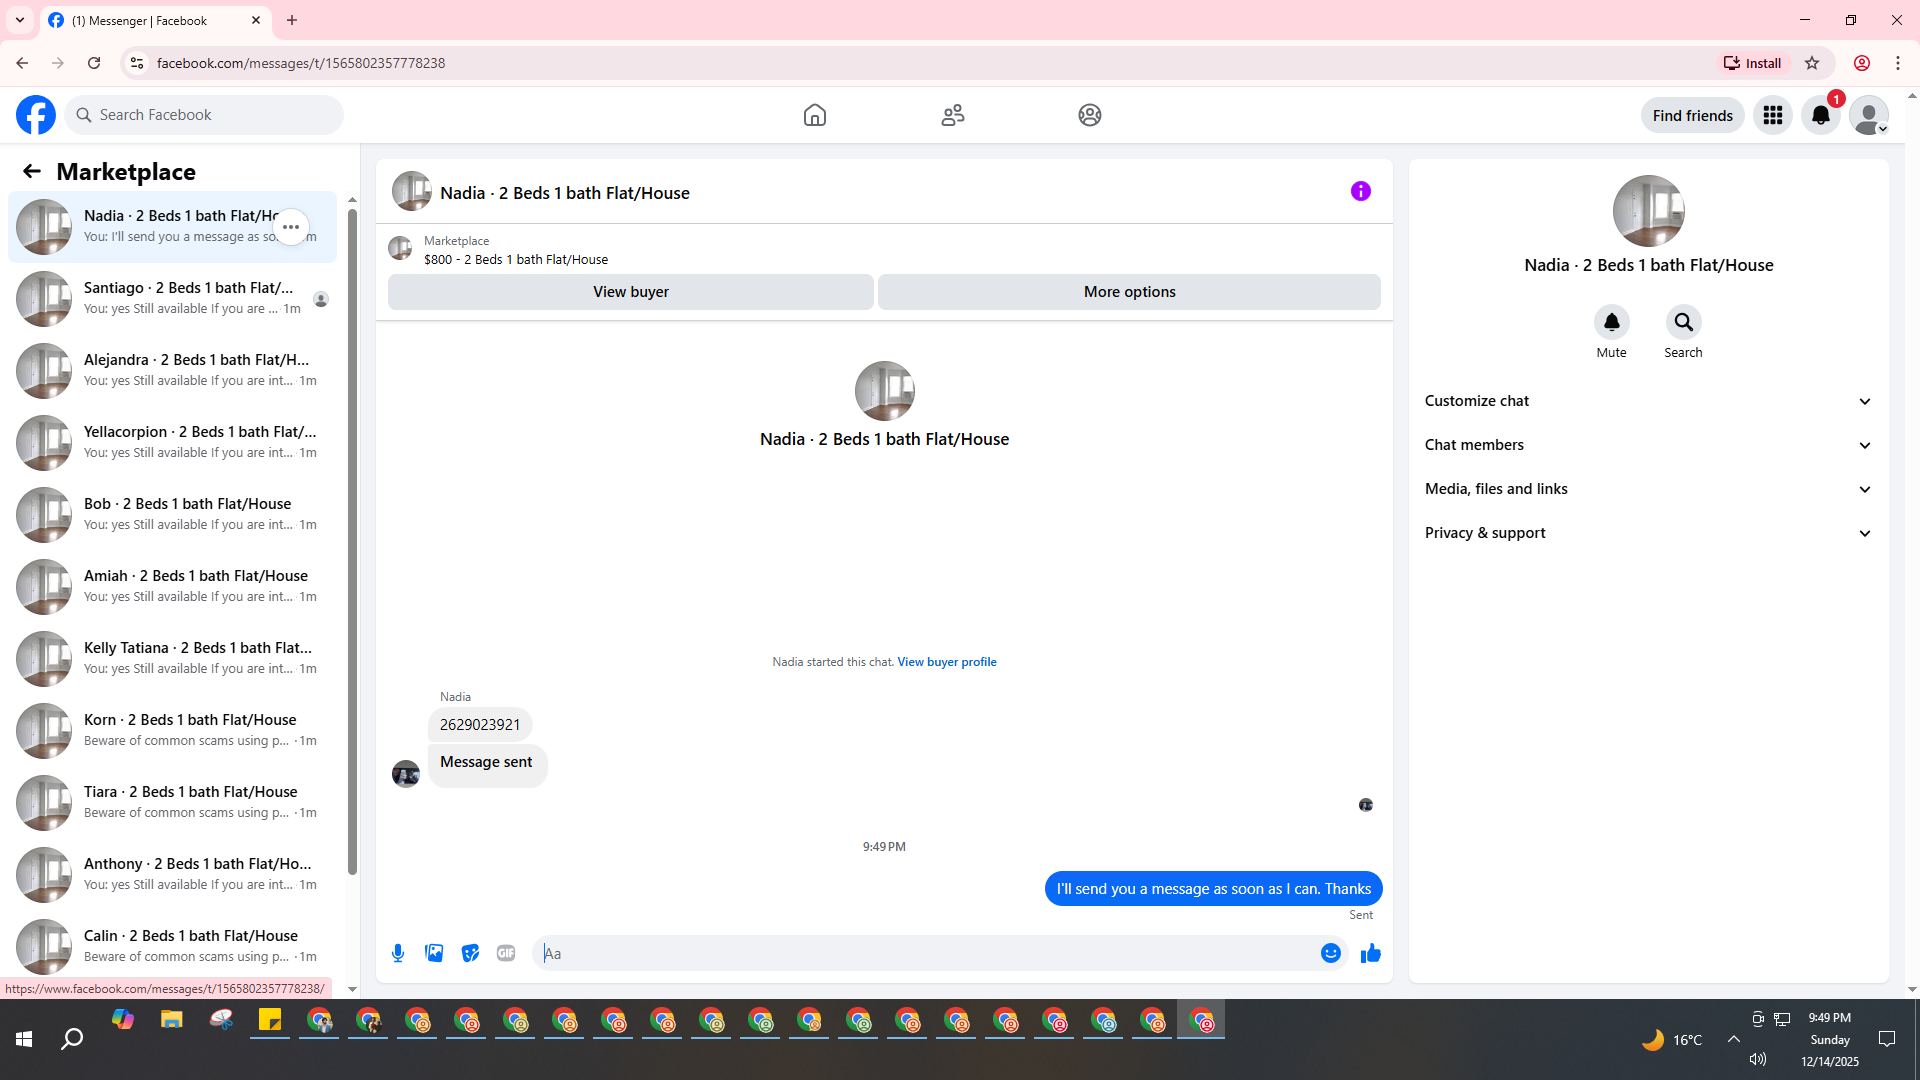
Task: Toggle the conversation information panel icon
Action: pyautogui.click(x=1360, y=191)
